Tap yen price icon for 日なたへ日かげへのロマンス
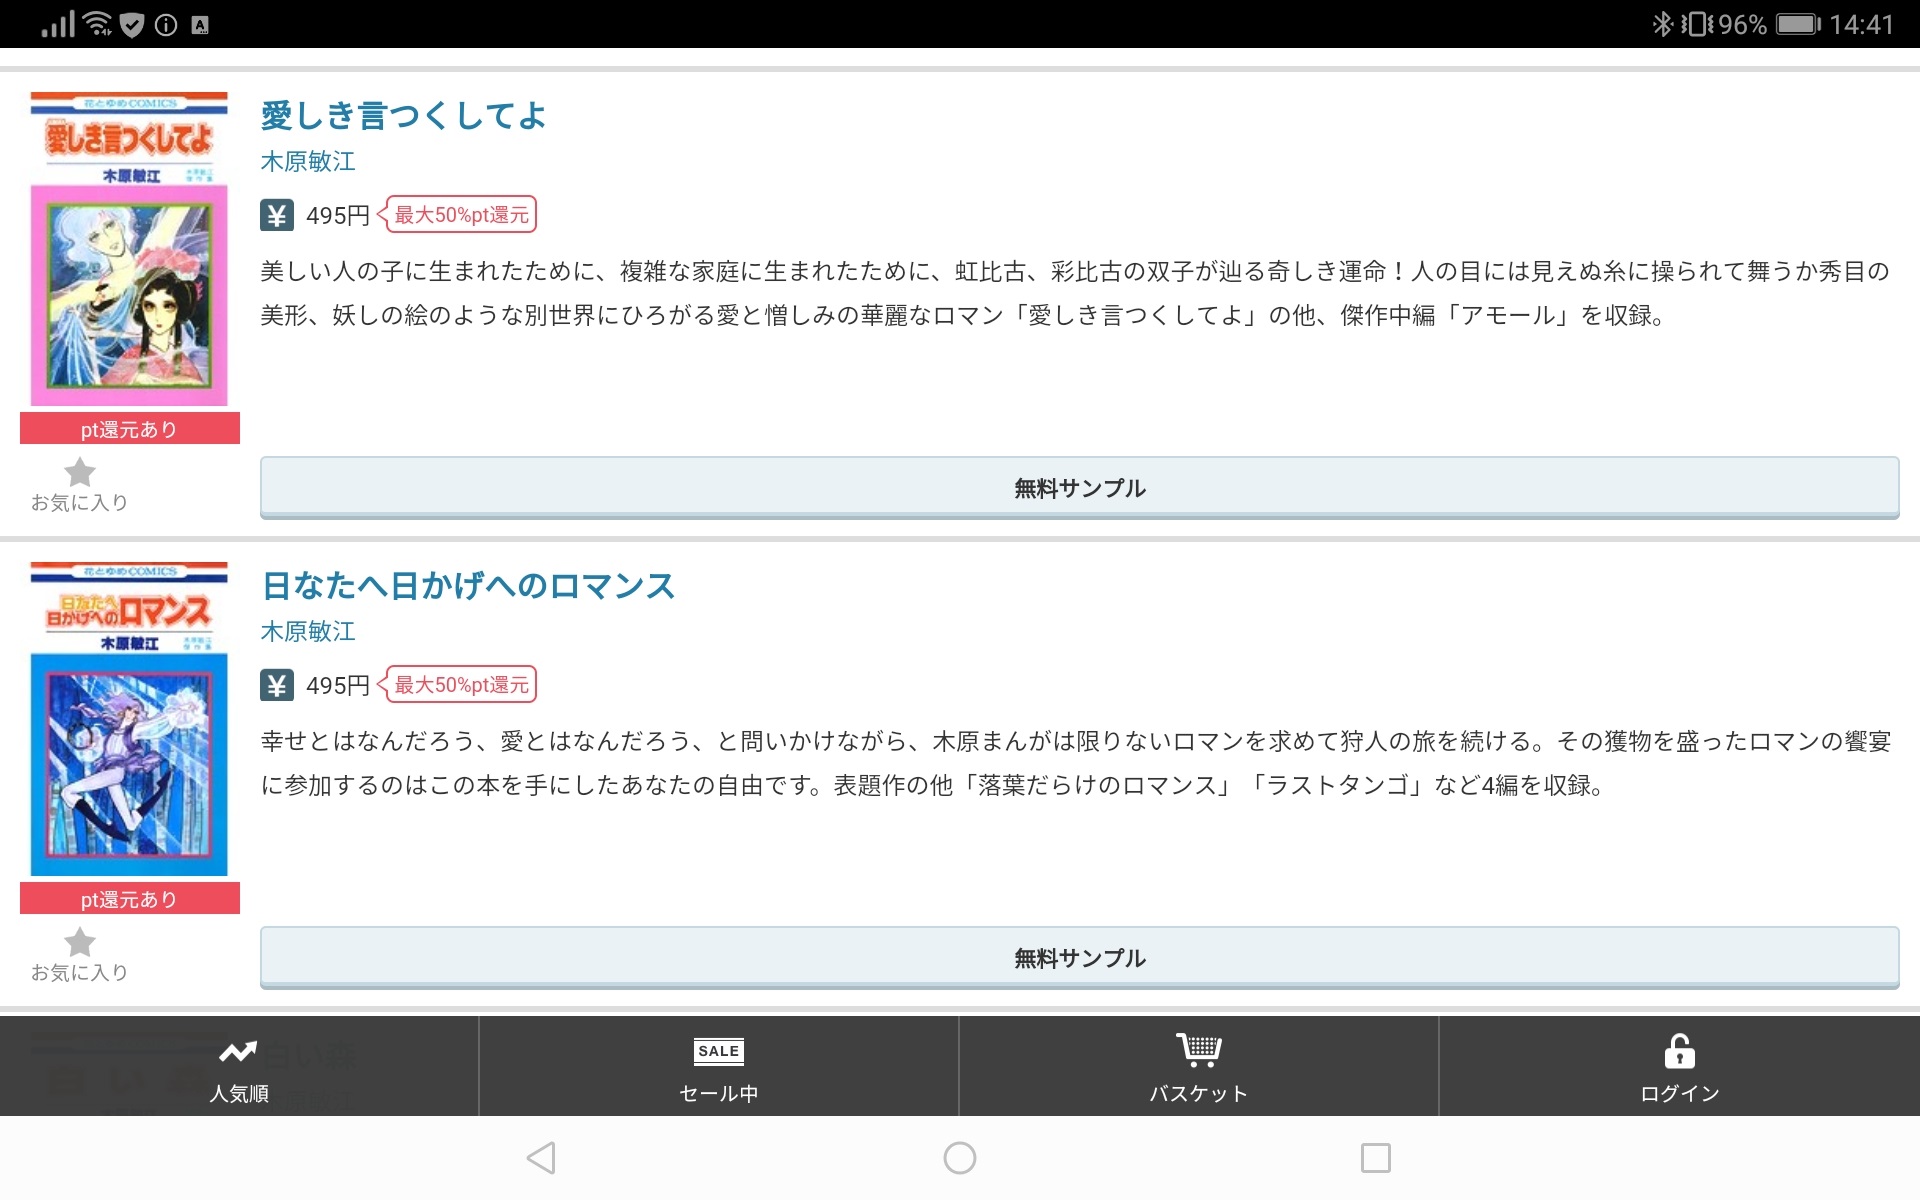Image resolution: width=1920 pixels, height=1200 pixels. 277,685
